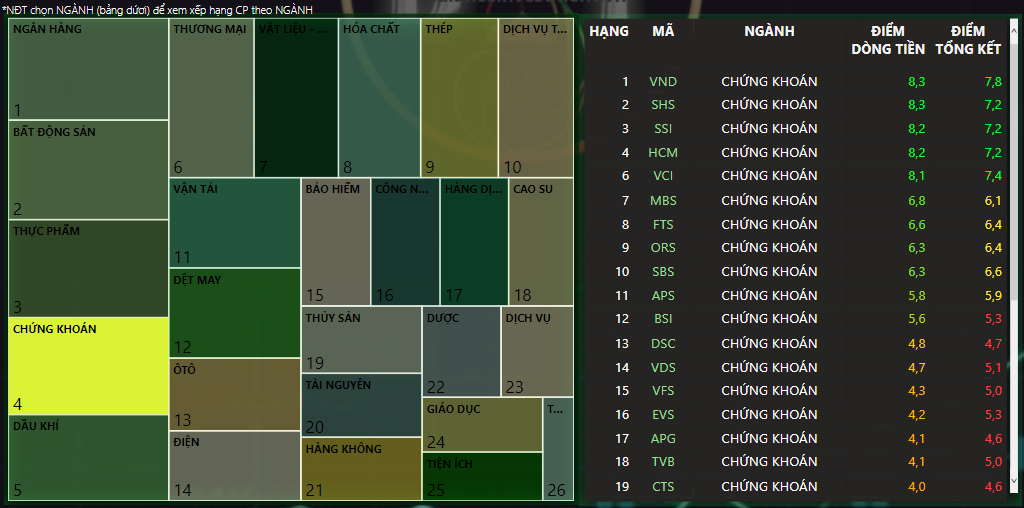Pick the small tile numbered 26
Image resolution: width=1024 pixels, height=508 pixels.
(x=558, y=449)
